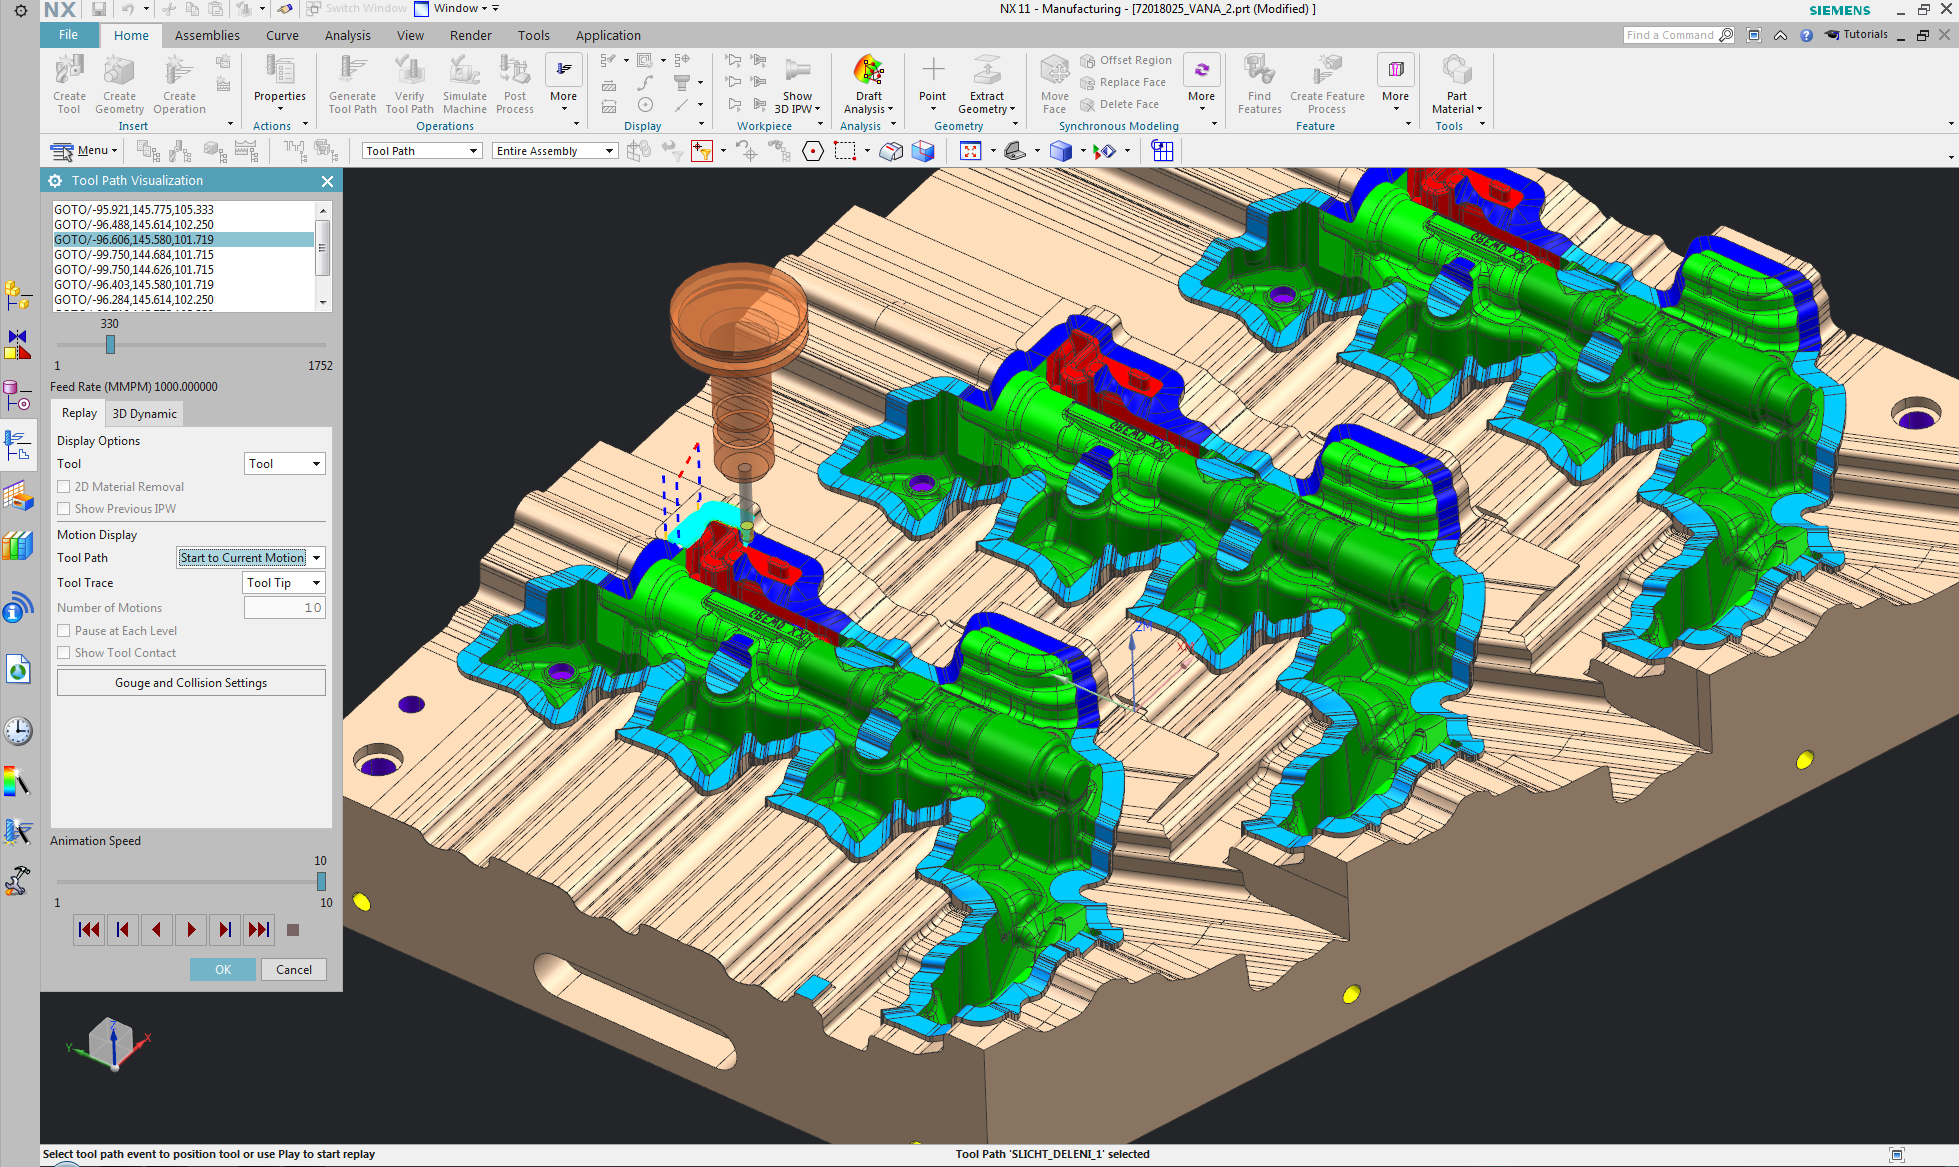Click Cancel in Tool Path Visualization

294,970
